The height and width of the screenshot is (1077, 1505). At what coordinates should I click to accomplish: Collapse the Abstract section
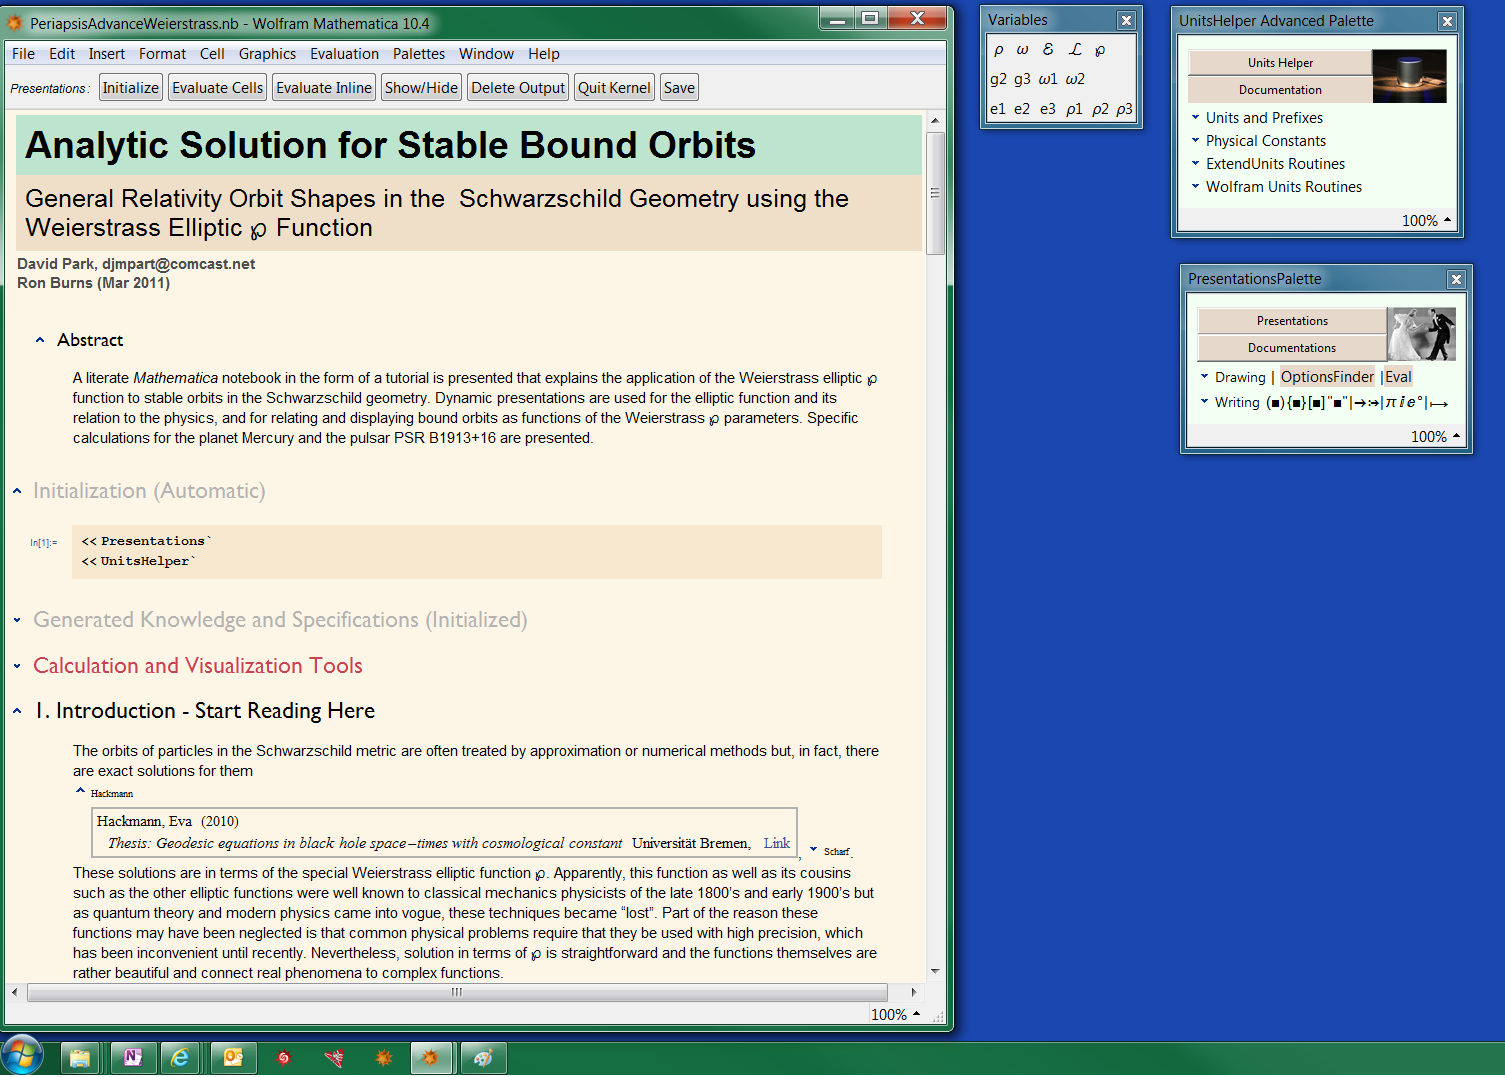coord(40,340)
